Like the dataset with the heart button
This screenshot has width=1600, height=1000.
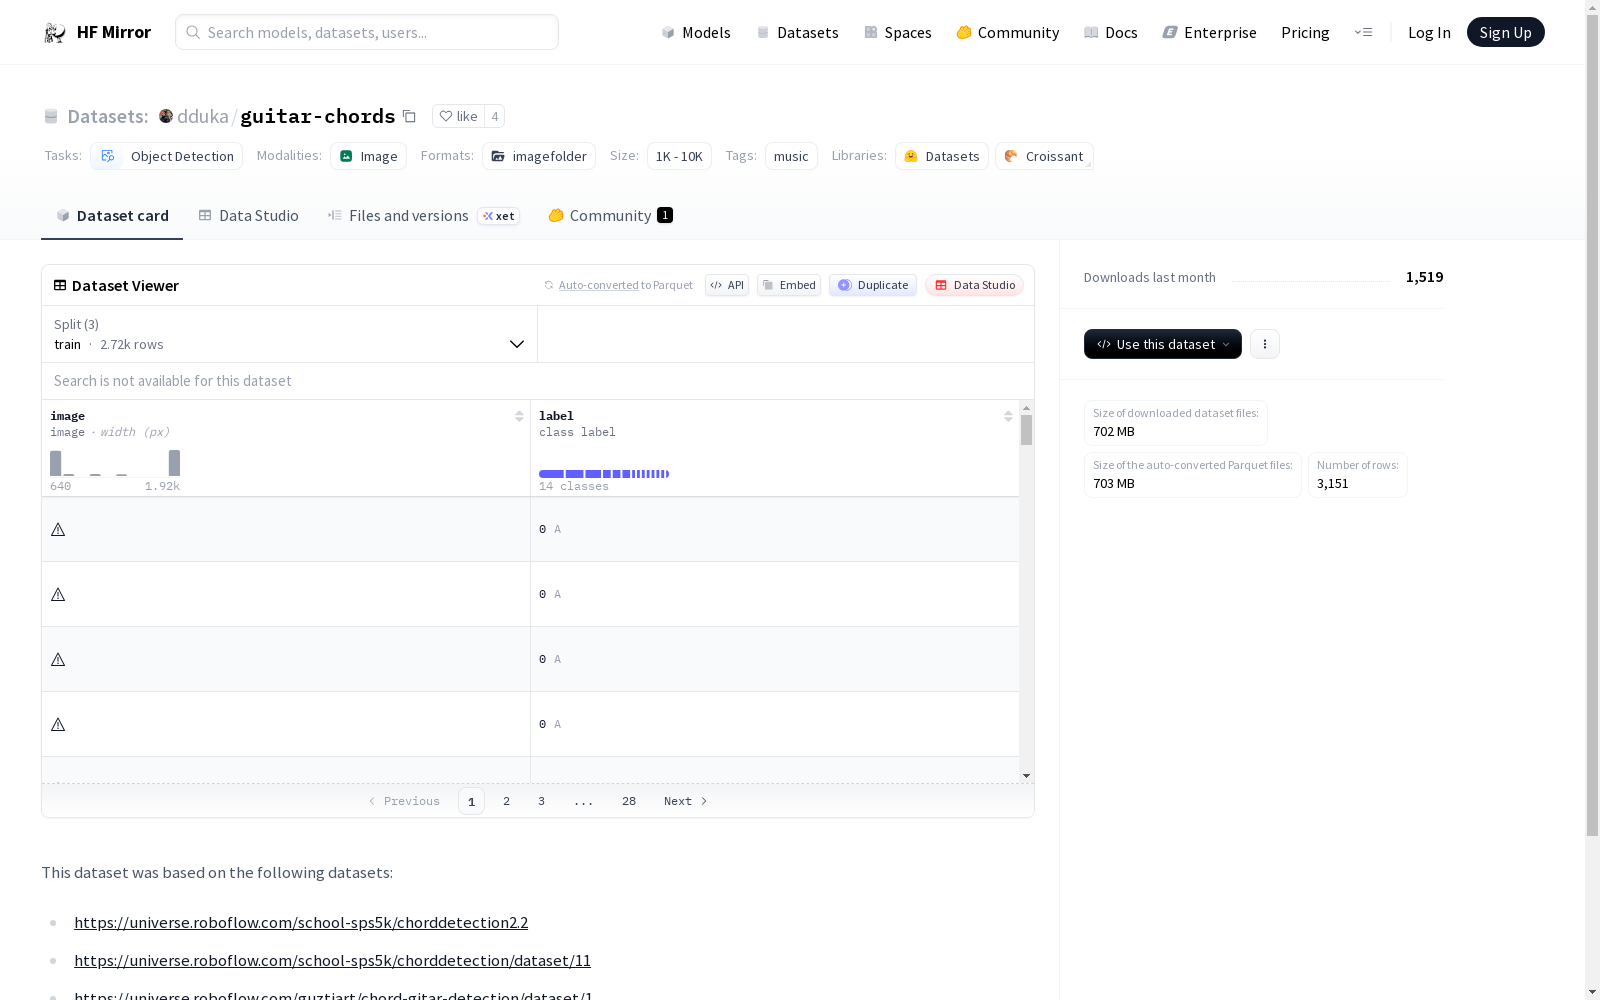tap(458, 116)
